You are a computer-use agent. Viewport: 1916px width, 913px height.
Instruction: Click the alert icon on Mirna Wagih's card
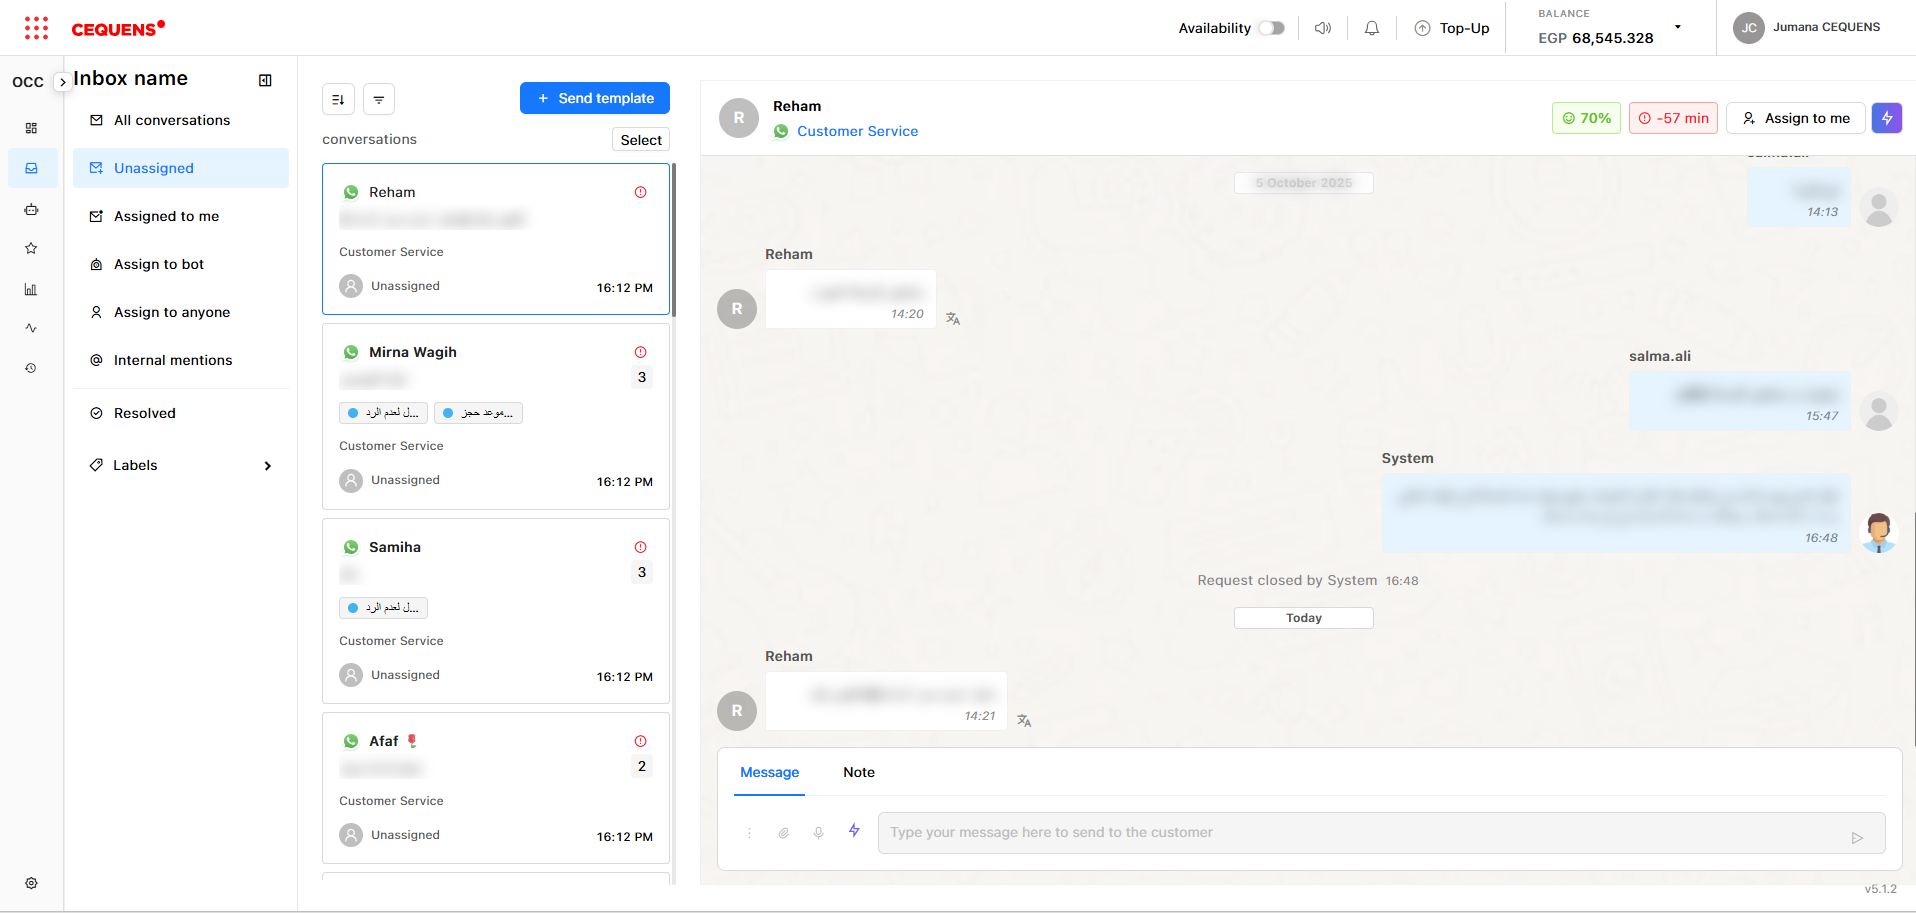(x=641, y=352)
